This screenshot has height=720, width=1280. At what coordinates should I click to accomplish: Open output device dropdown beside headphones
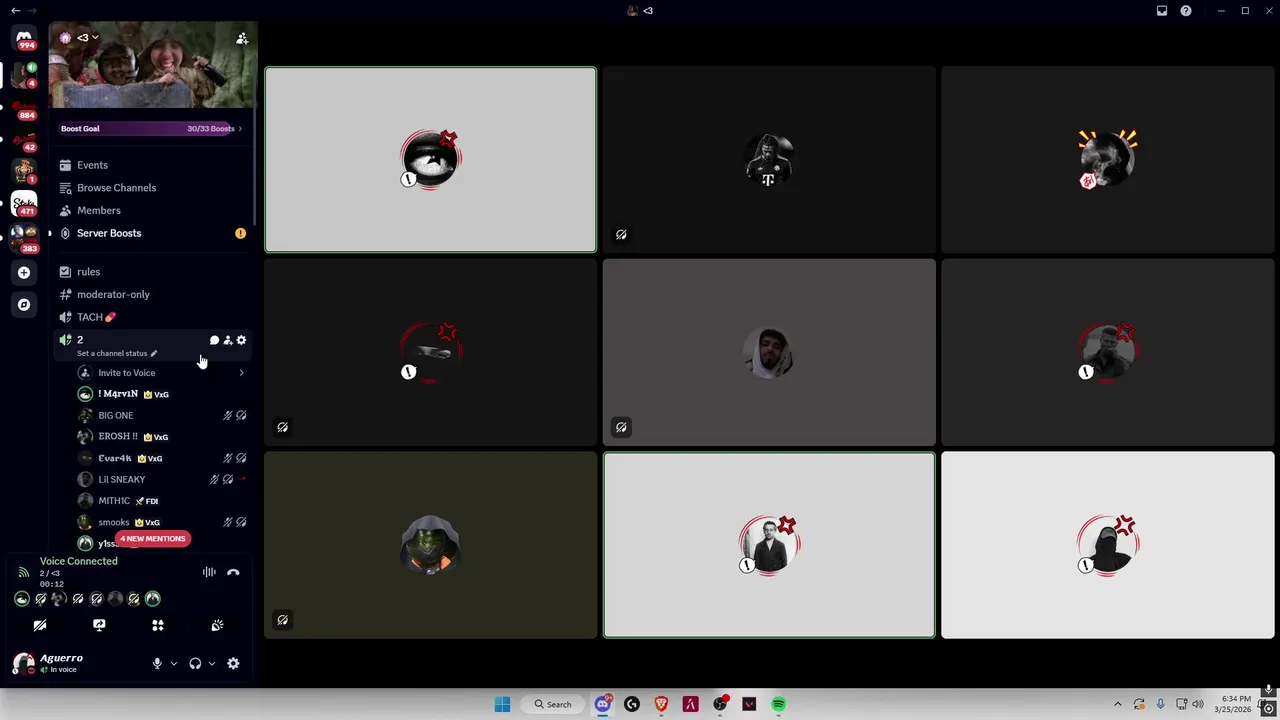tap(212, 664)
